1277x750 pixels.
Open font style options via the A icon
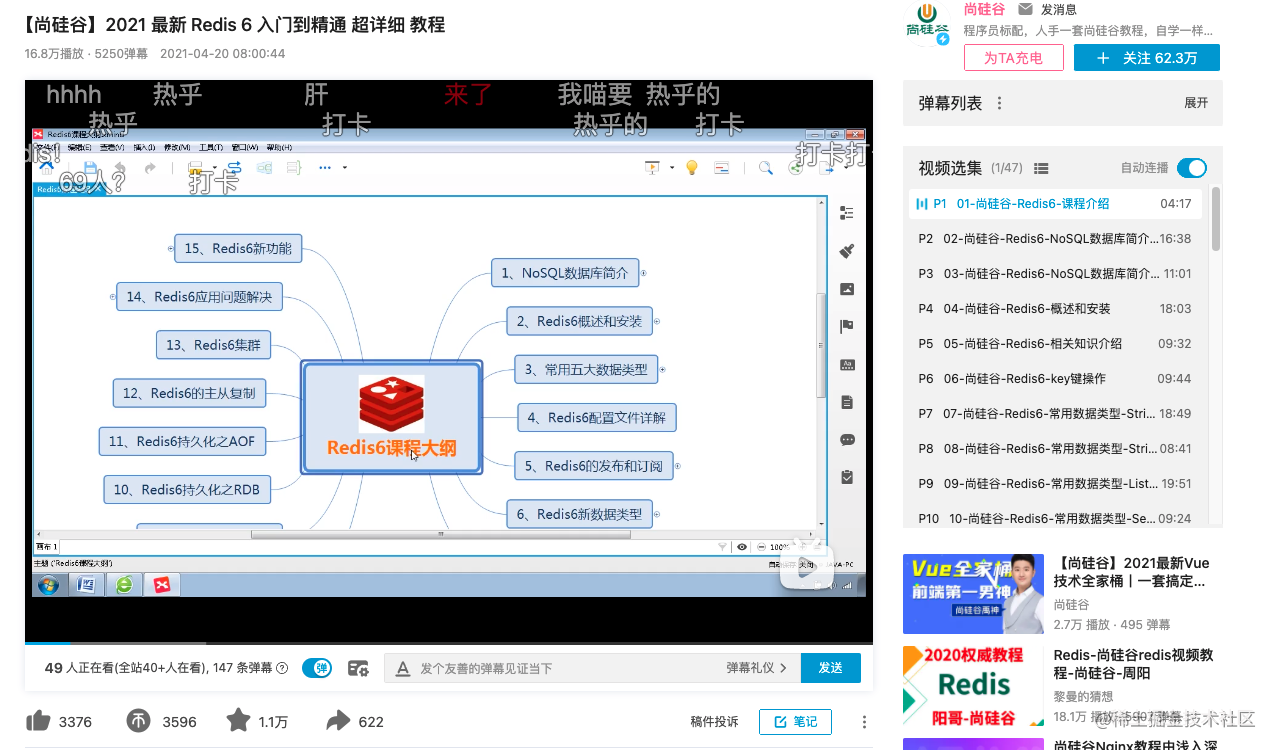pyautogui.click(x=402, y=668)
